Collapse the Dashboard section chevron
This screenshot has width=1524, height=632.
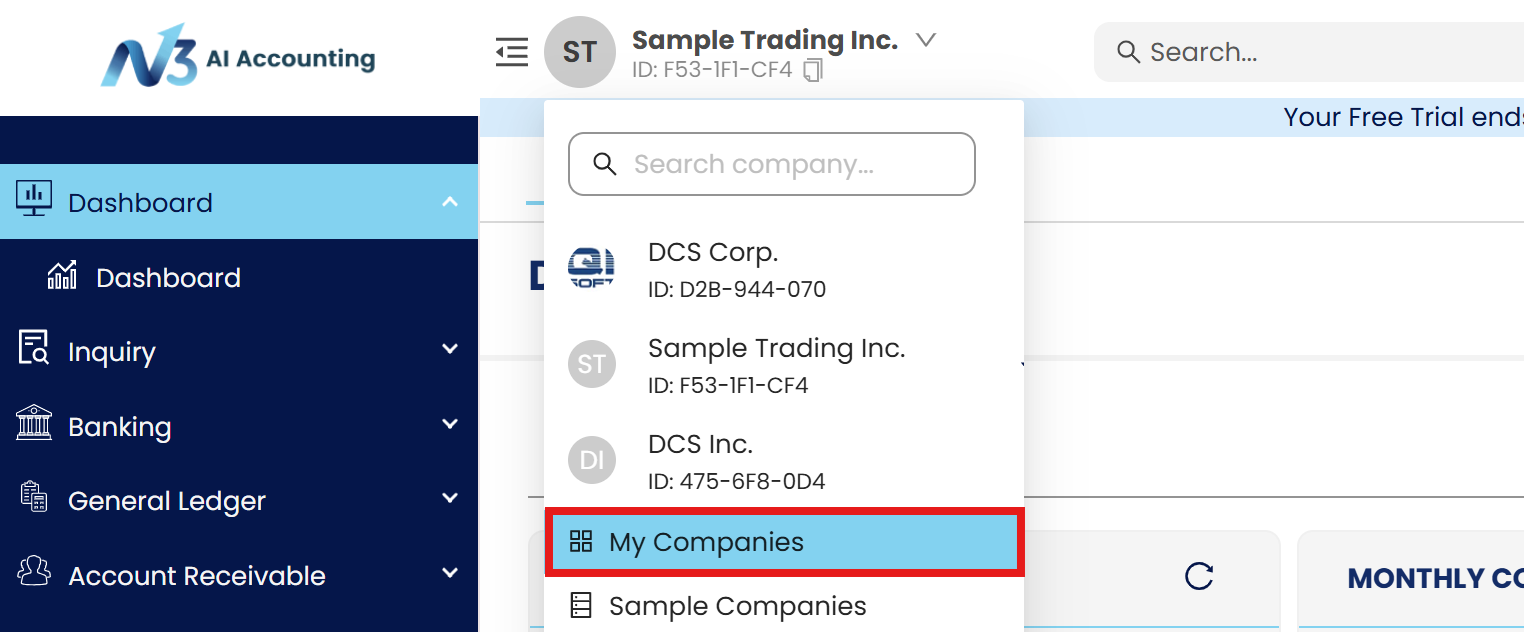point(450,202)
